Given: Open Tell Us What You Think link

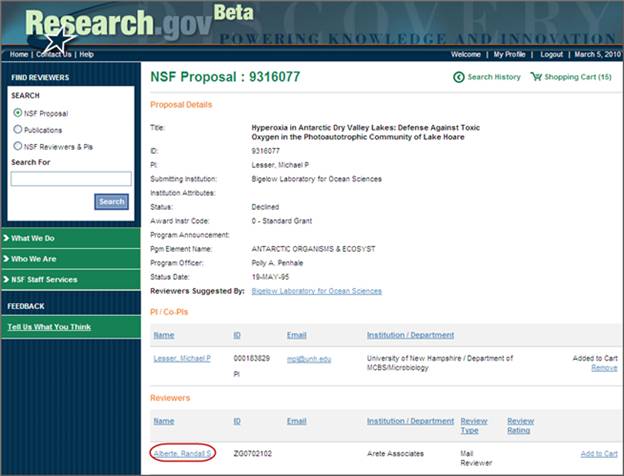Looking at the screenshot, I should pyautogui.click(x=49, y=327).
